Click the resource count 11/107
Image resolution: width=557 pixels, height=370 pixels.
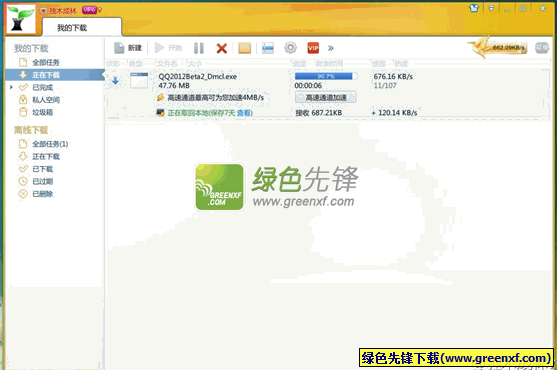tap(385, 86)
